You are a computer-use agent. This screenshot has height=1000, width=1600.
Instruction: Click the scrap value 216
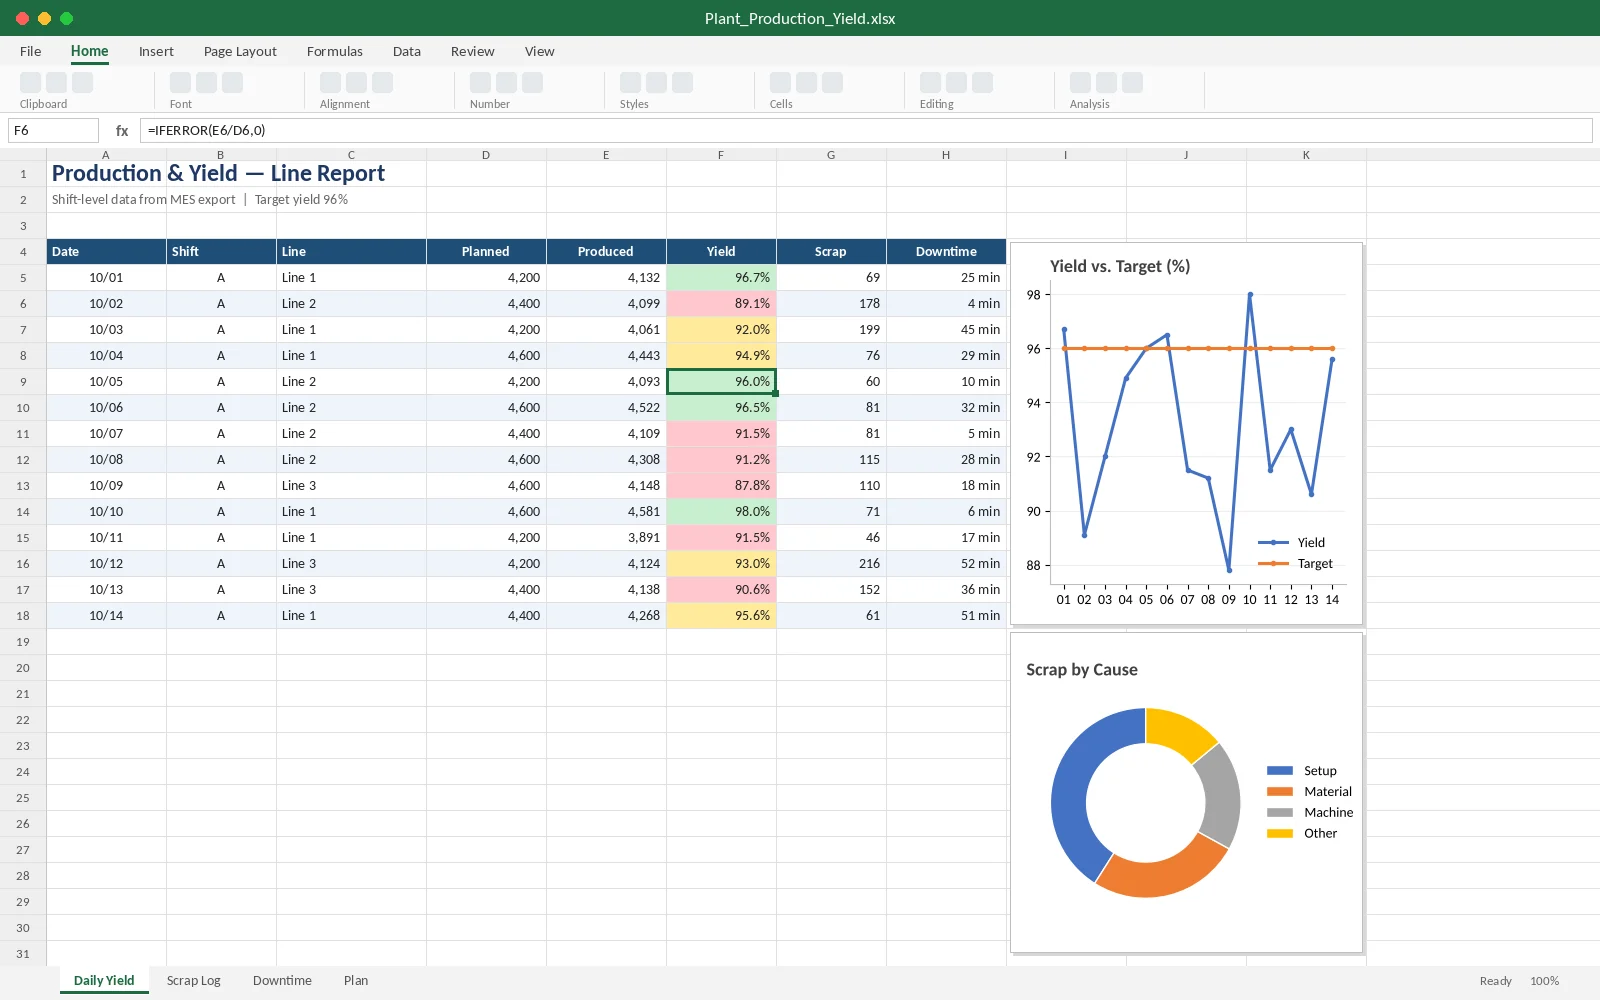pyautogui.click(x=831, y=564)
